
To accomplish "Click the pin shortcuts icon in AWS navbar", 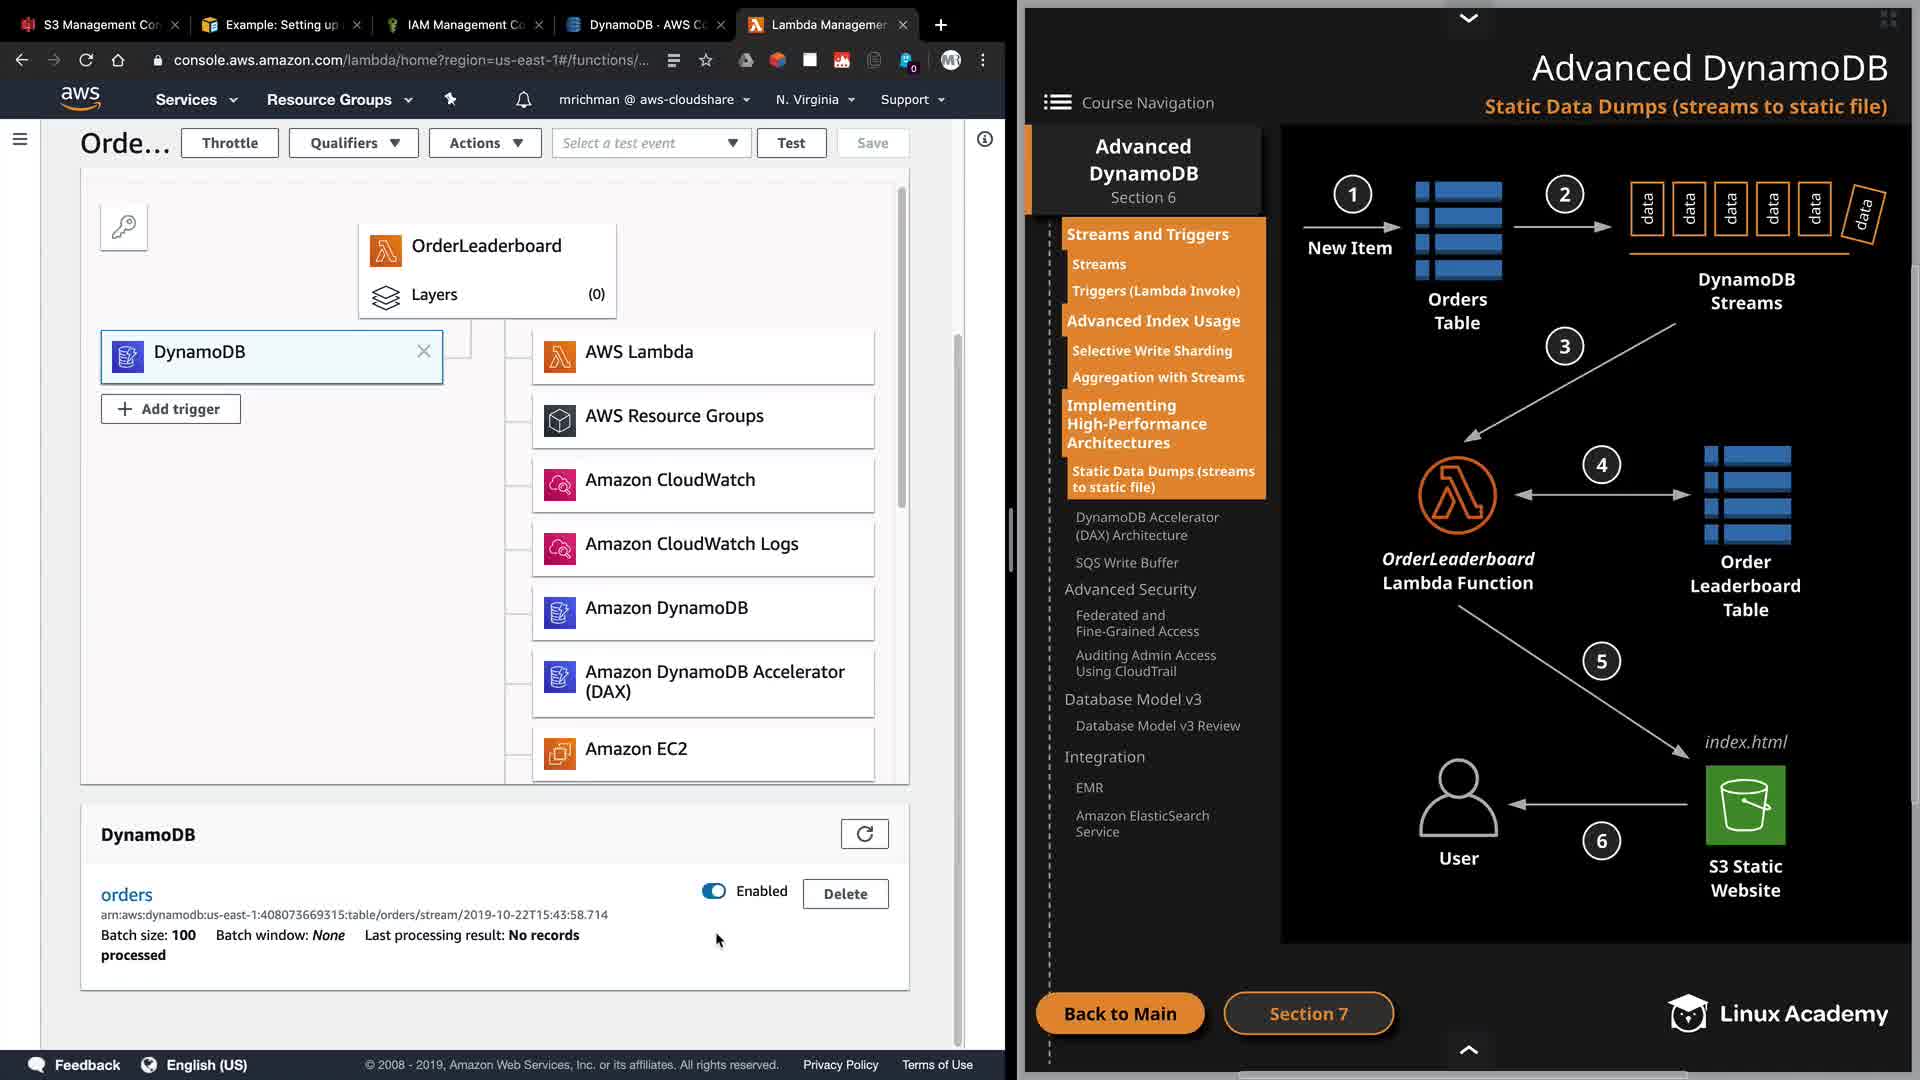I will pyautogui.click(x=450, y=99).
